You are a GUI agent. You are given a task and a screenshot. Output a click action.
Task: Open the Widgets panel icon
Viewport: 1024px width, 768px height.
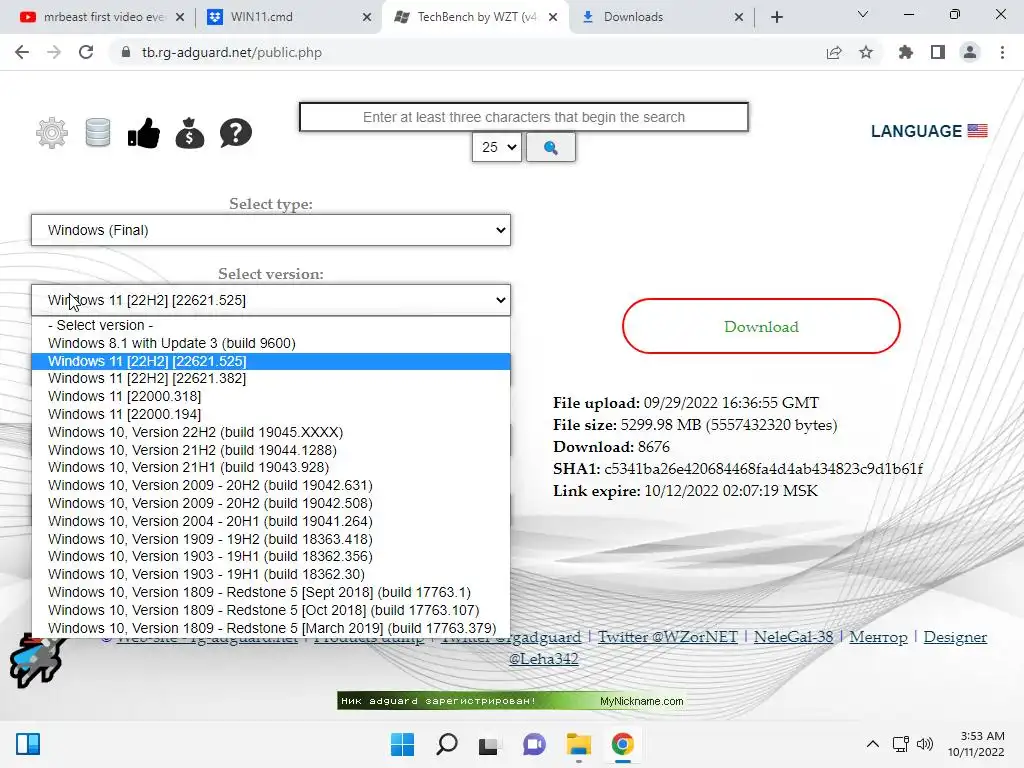(28, 744)
